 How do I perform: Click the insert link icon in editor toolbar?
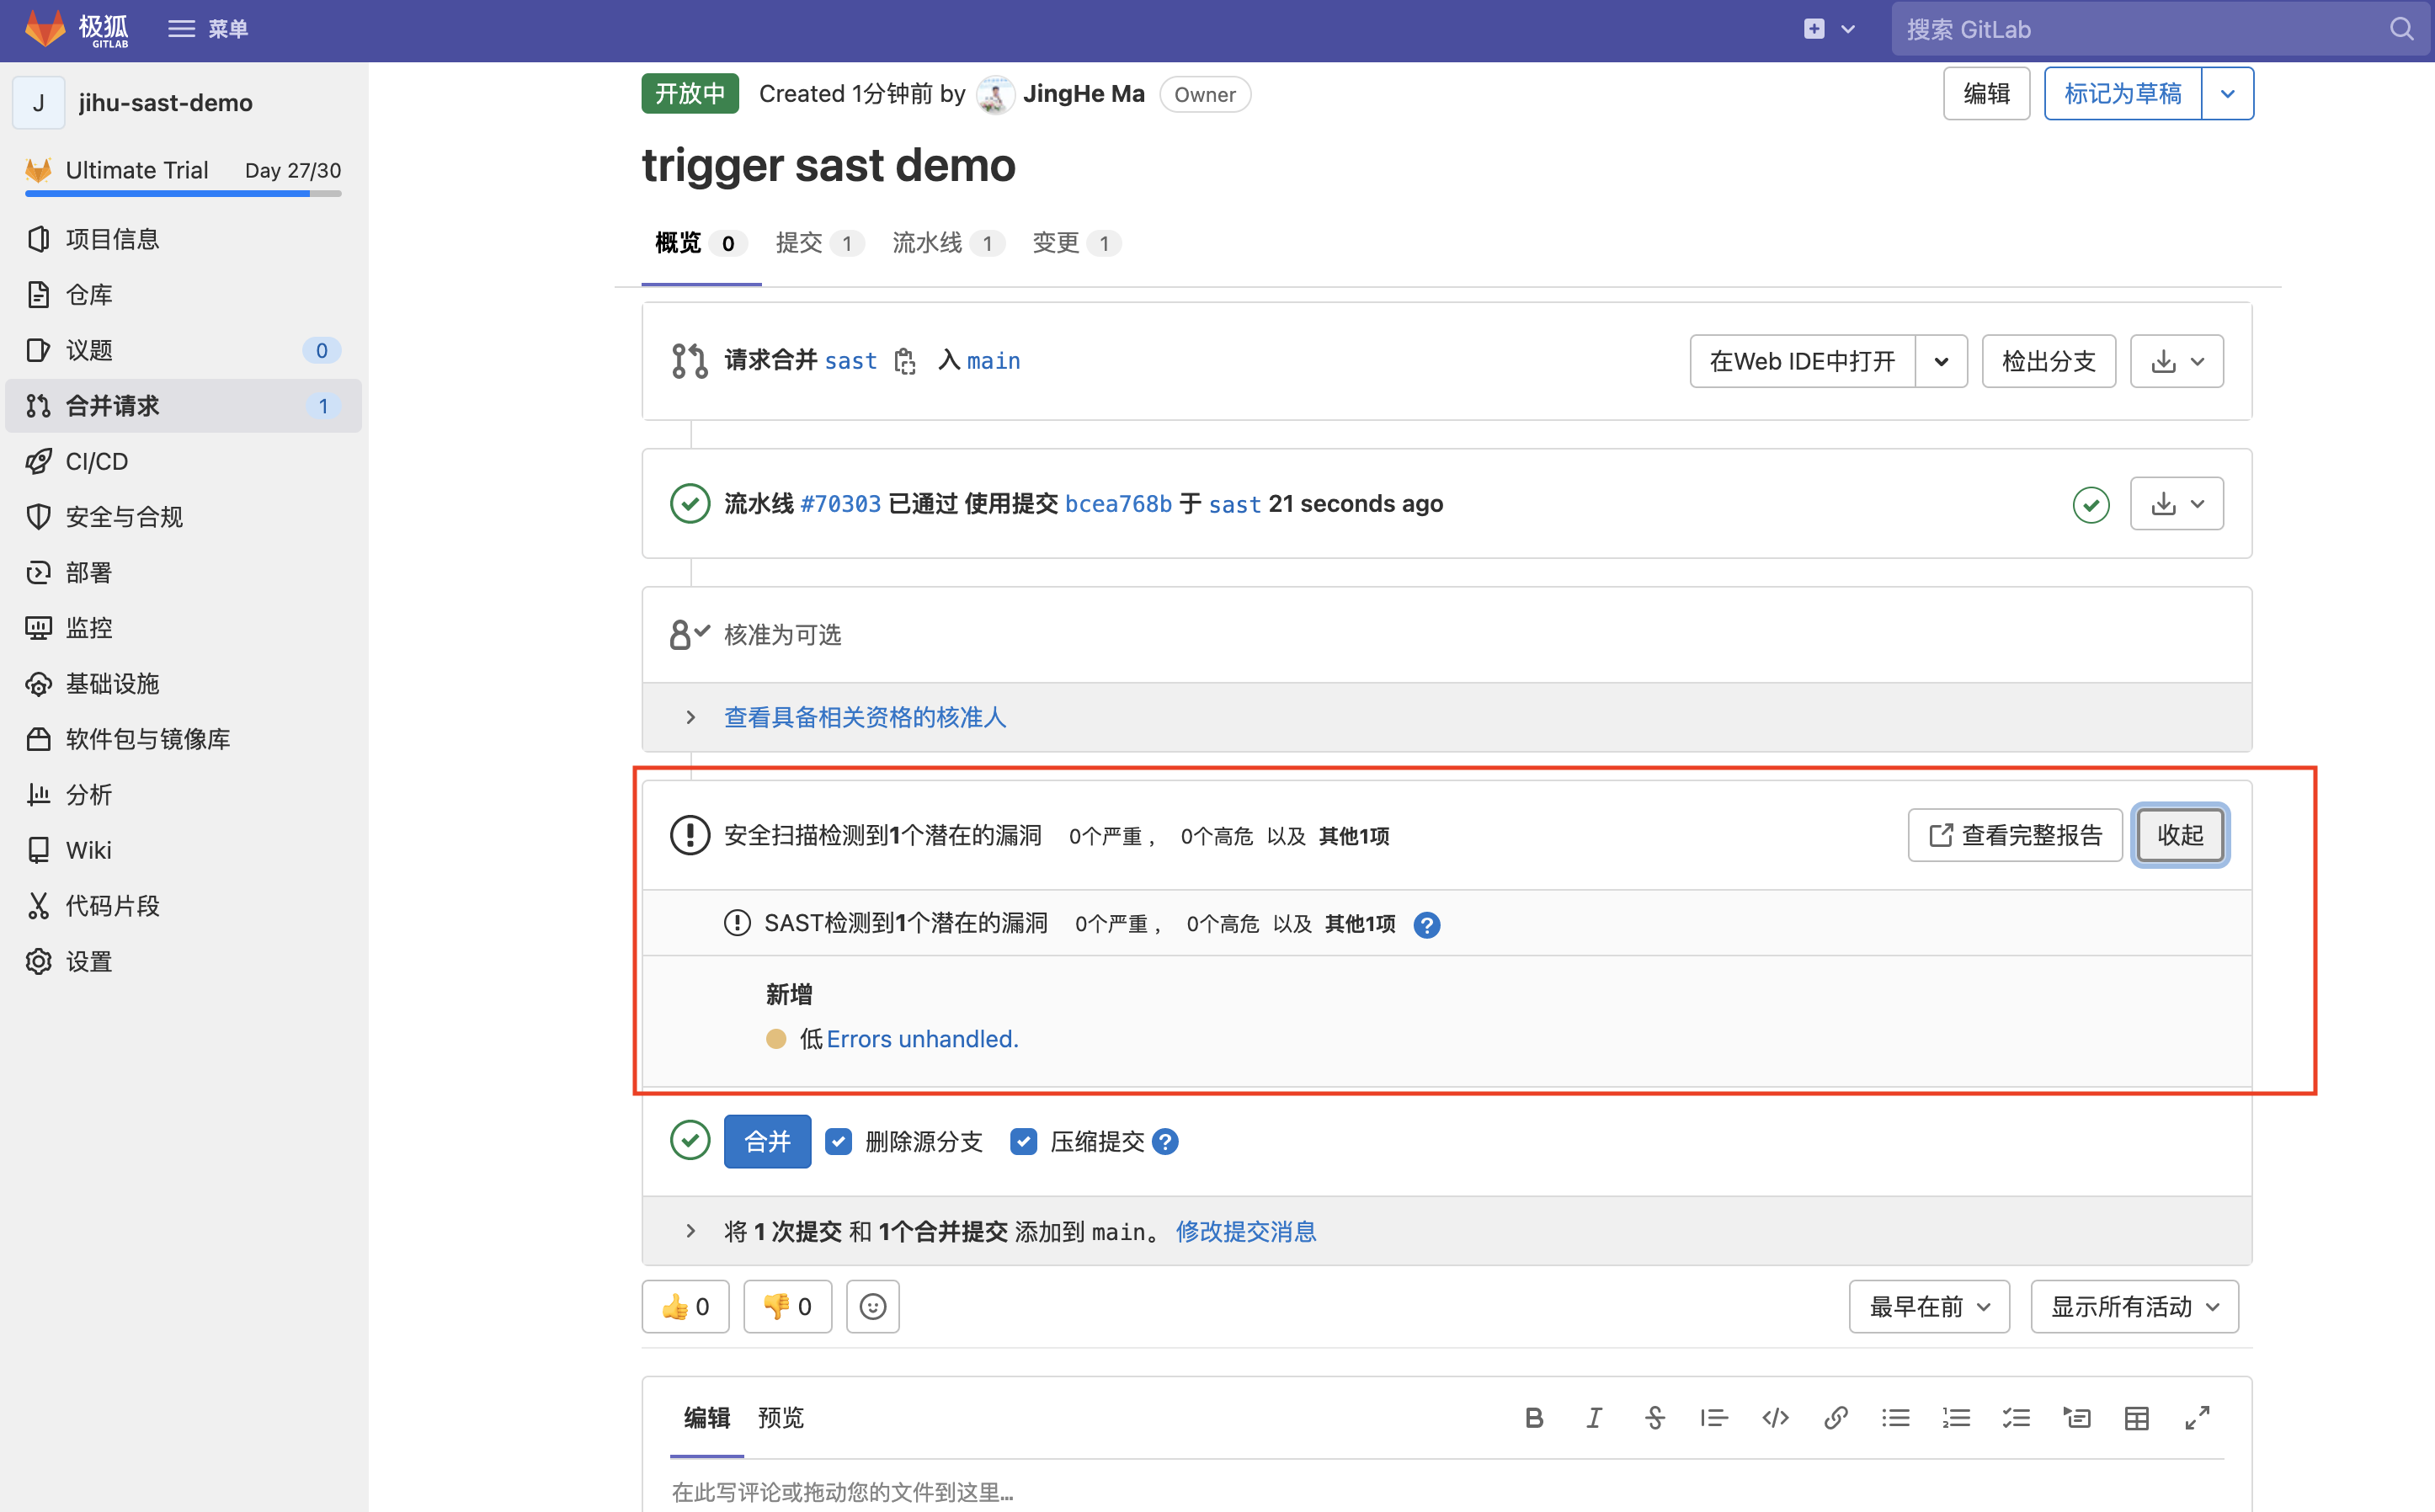point(1835,1417)
